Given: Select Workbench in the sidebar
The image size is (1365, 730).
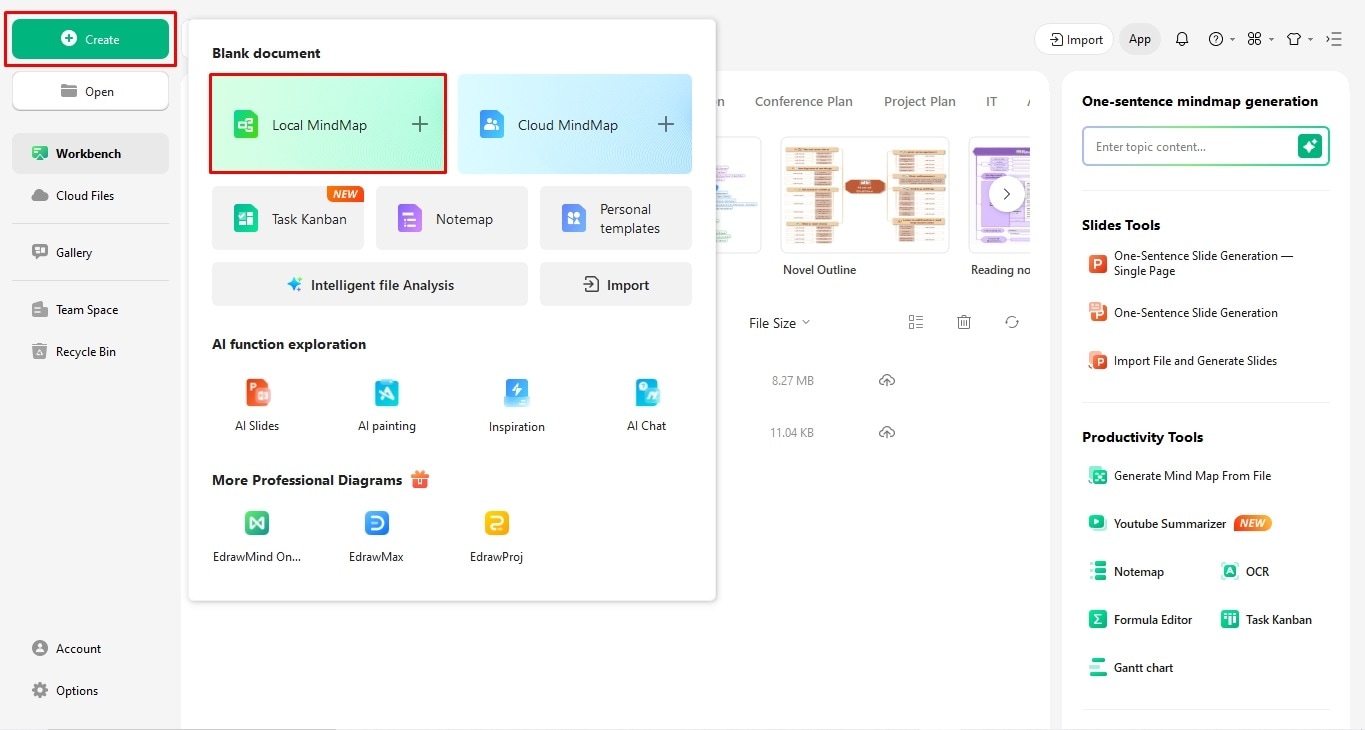Looking at the screenshot, I should [90, 153].
